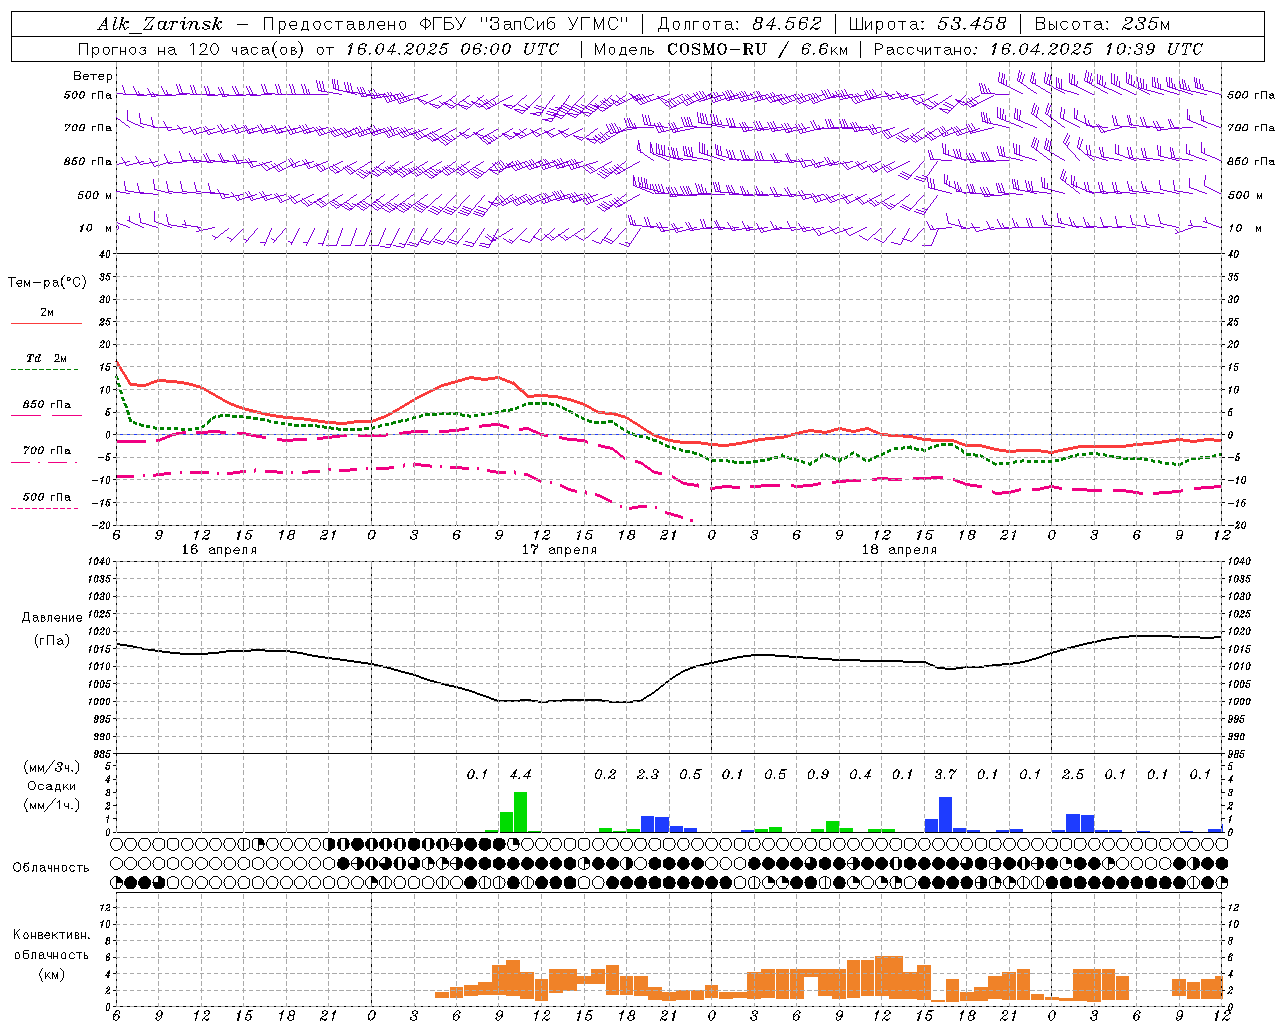Click the Тем-ра(°C) temperature section label
1280x1024 pixels.
47,283
